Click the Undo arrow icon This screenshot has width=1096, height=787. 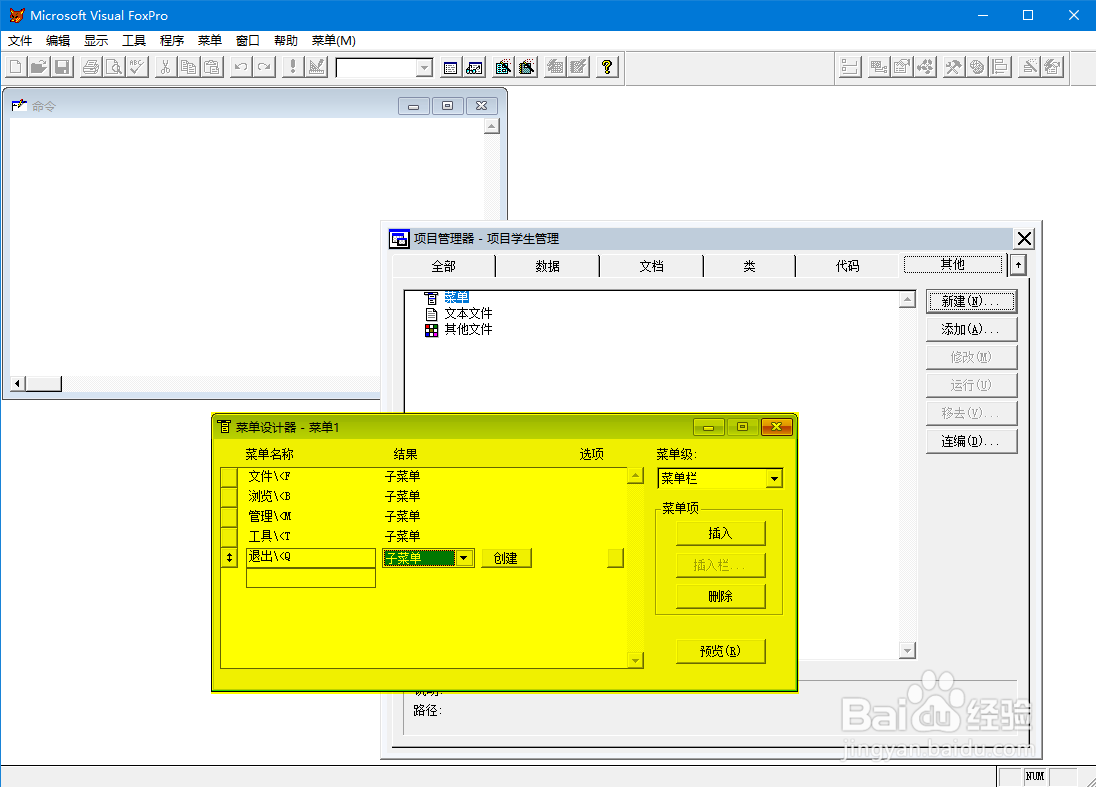(240, 67)
